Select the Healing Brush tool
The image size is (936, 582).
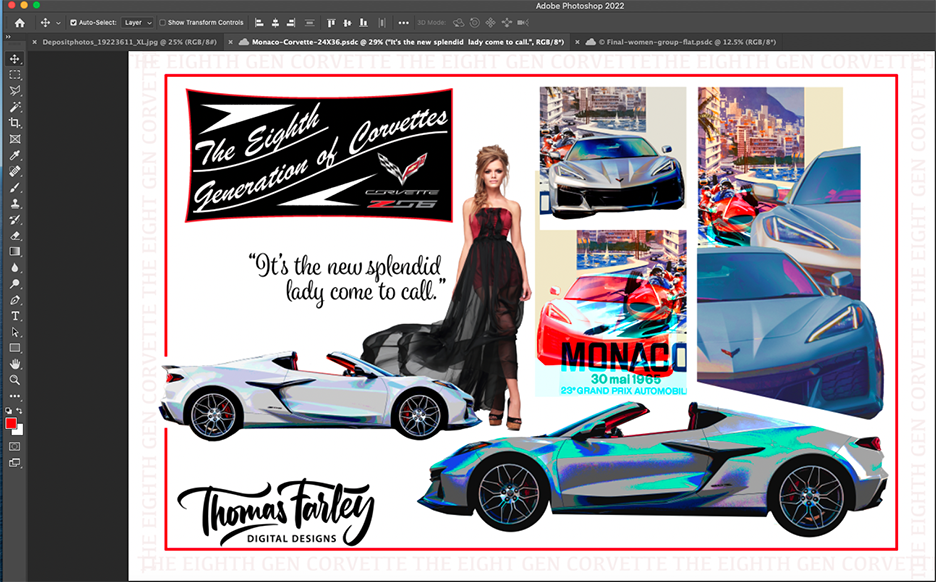click(15, 171)
